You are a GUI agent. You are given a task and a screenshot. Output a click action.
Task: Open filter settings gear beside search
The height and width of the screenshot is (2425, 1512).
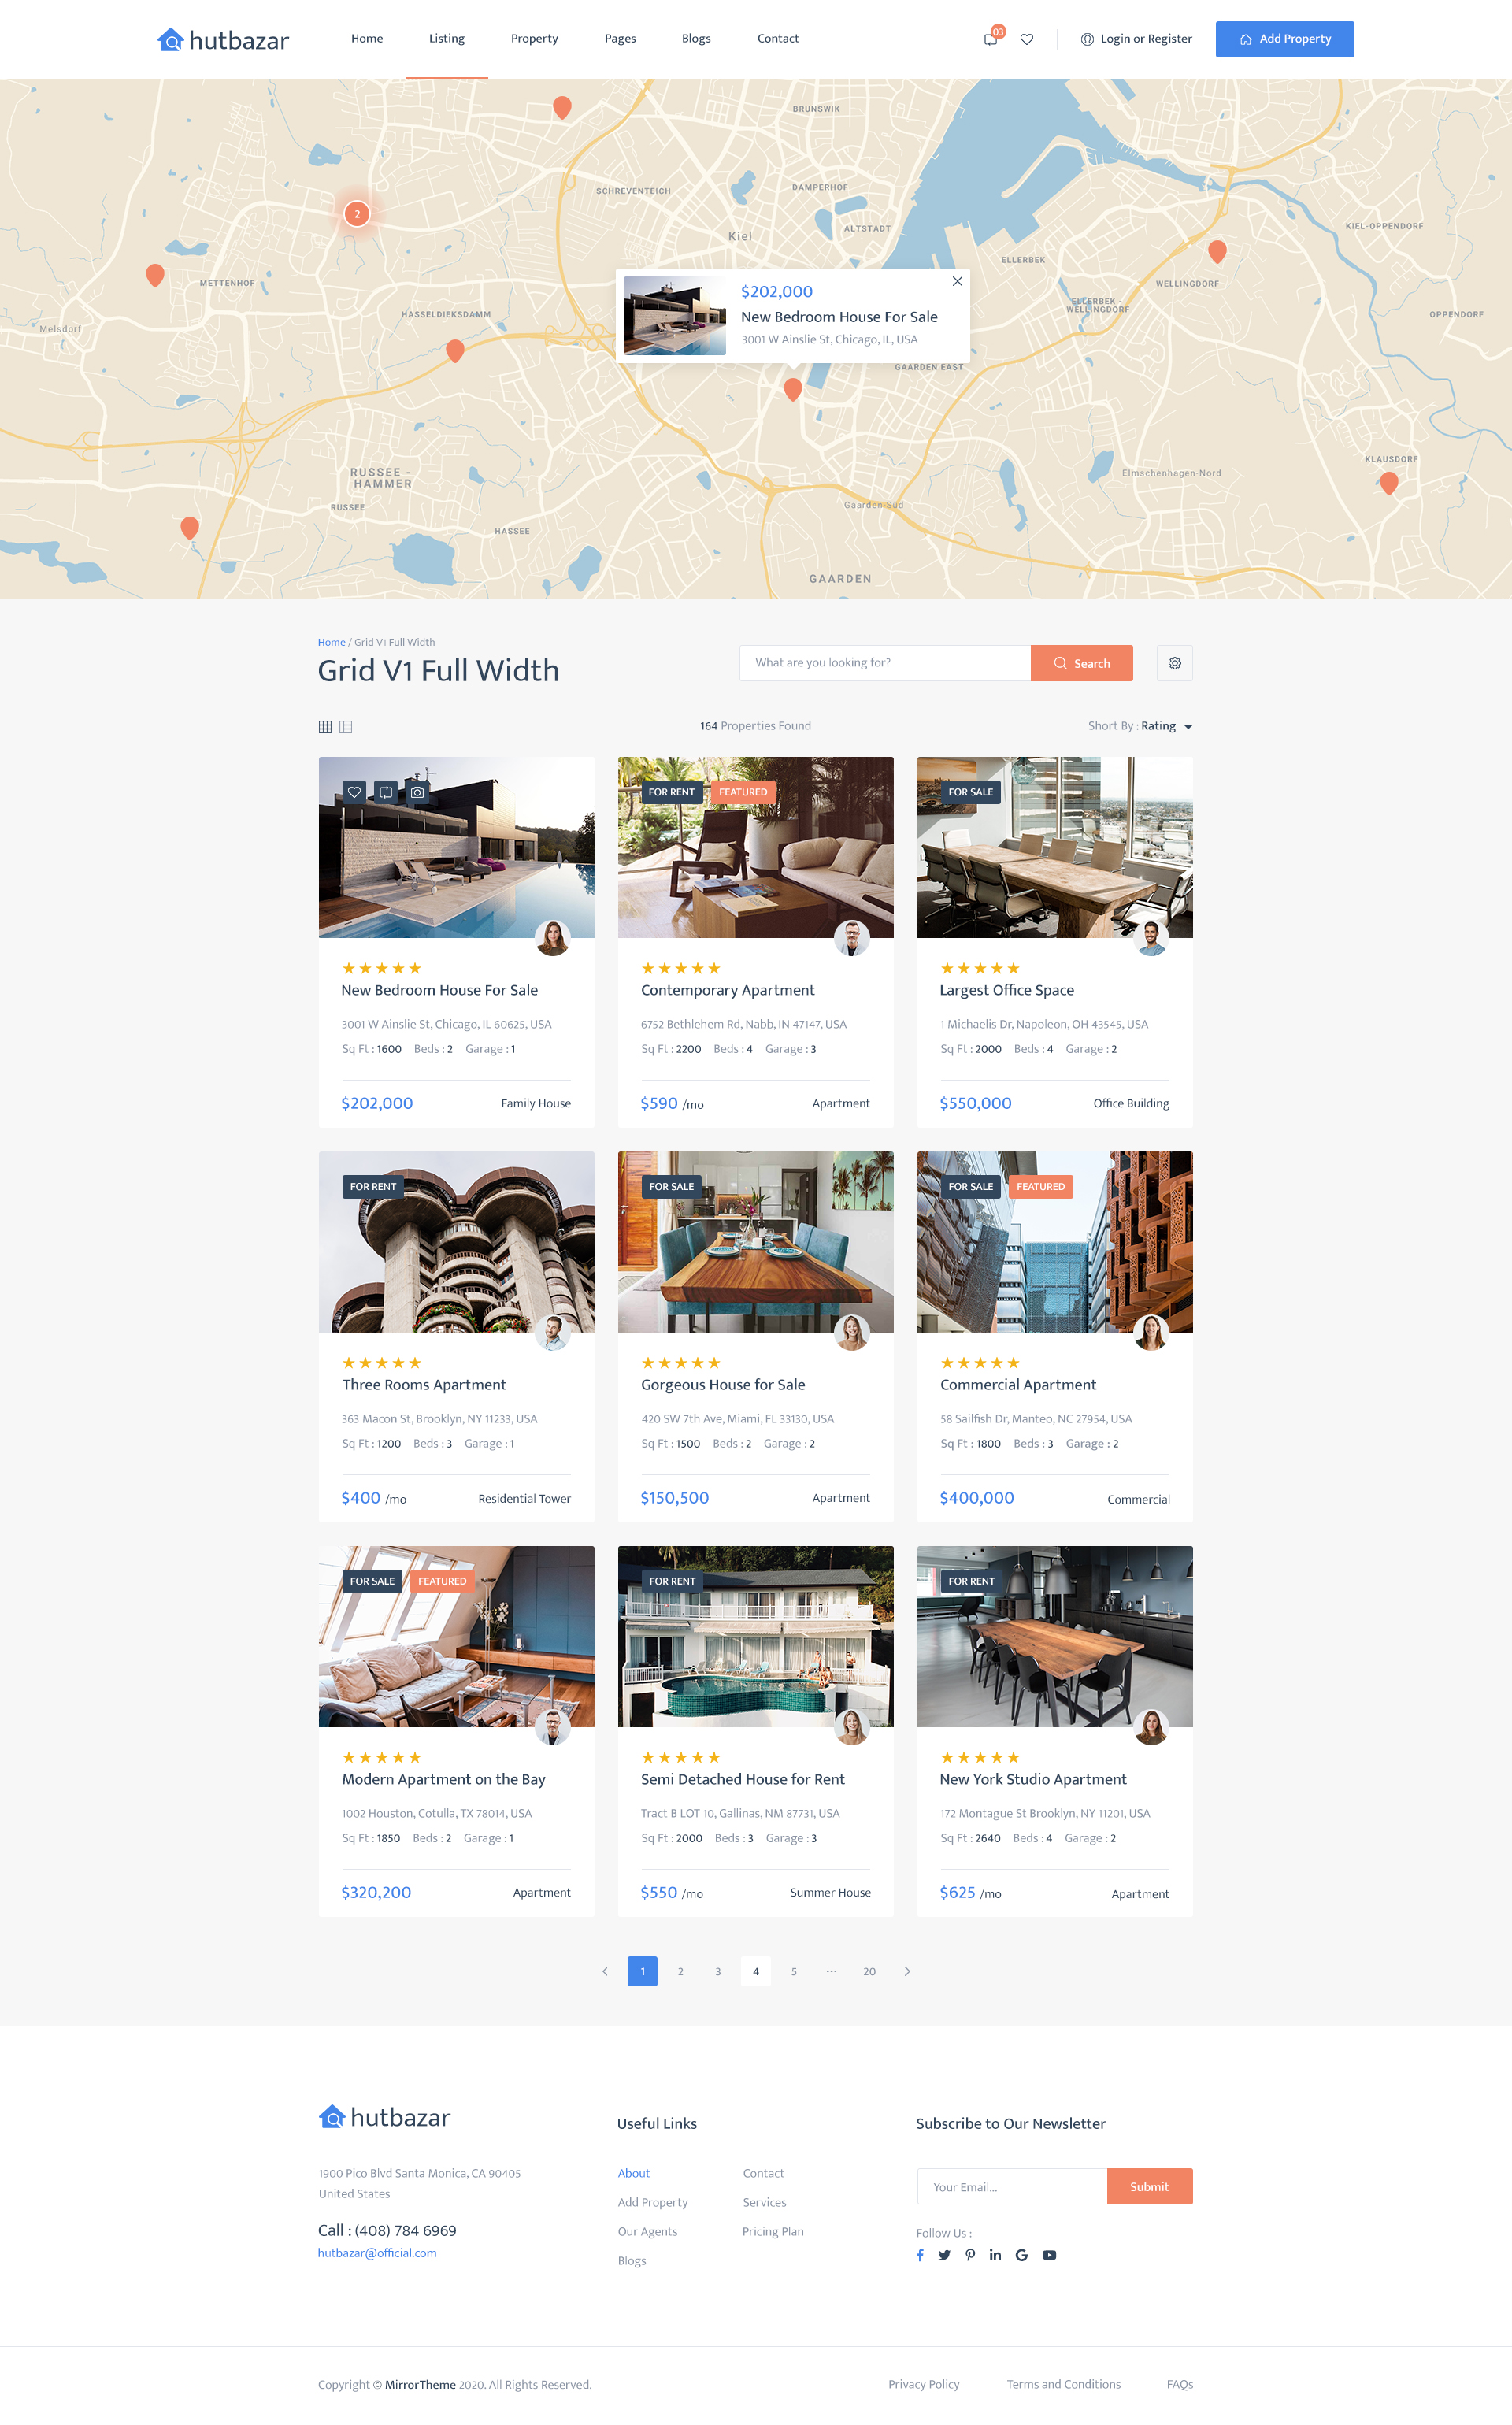click(x=1174, y=663)
